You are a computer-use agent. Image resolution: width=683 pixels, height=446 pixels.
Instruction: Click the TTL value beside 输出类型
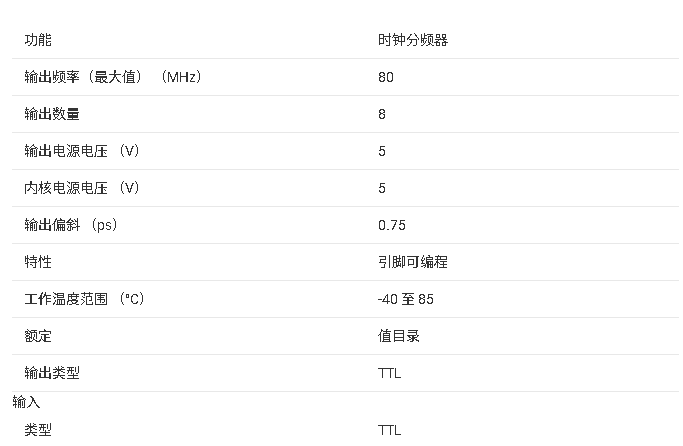pyautogui.click(x=390, y=373)
